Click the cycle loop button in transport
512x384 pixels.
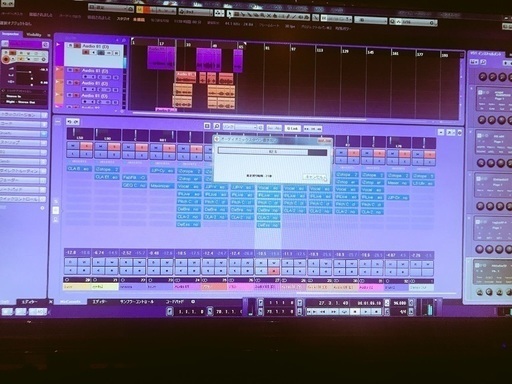pyautogui.click(x=344, y=312)
